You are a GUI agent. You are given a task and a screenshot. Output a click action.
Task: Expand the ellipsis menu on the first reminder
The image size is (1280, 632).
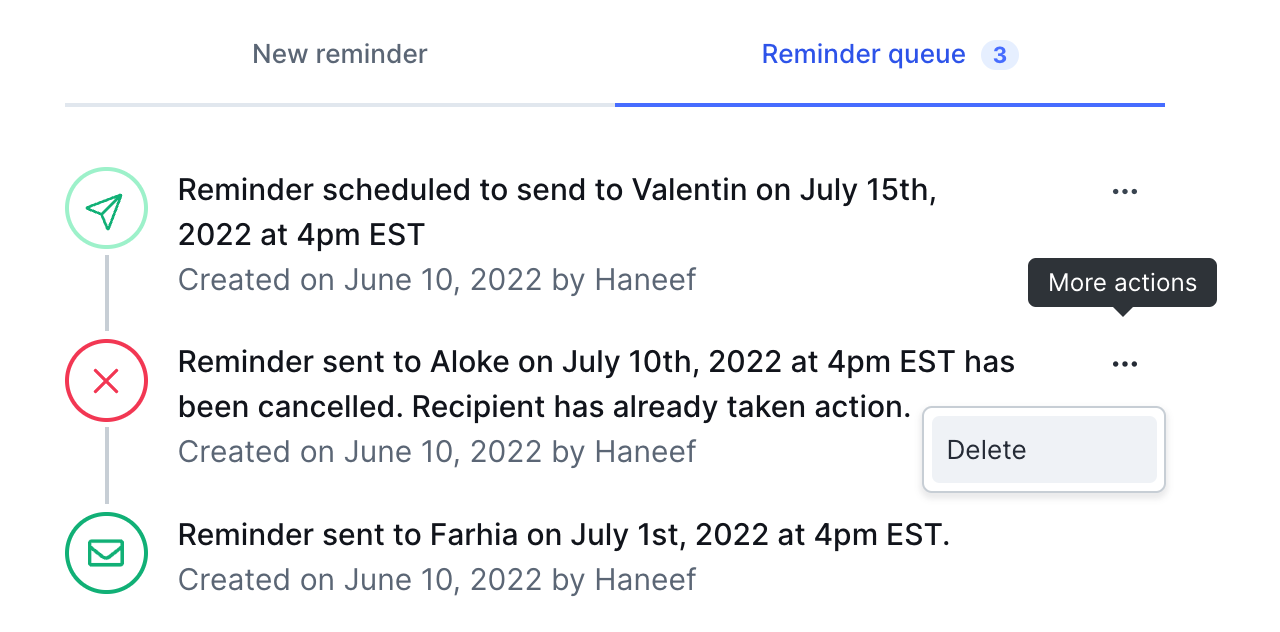(1125, 191)
